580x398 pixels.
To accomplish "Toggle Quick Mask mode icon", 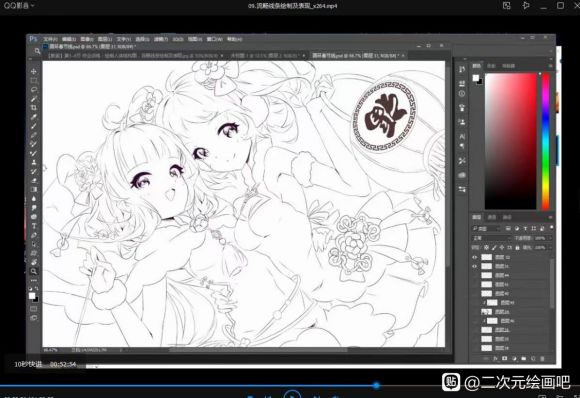I will 34,309.
